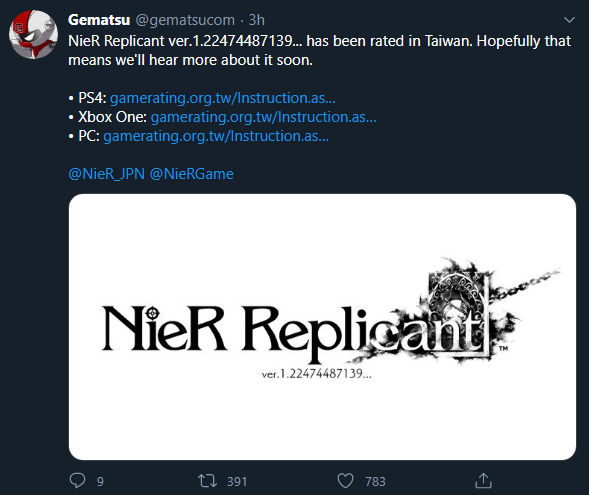The height and width of the screenshot is (495, 589).
Task: Click the tweet text about Taiwan rating
Action: point(320,50)
